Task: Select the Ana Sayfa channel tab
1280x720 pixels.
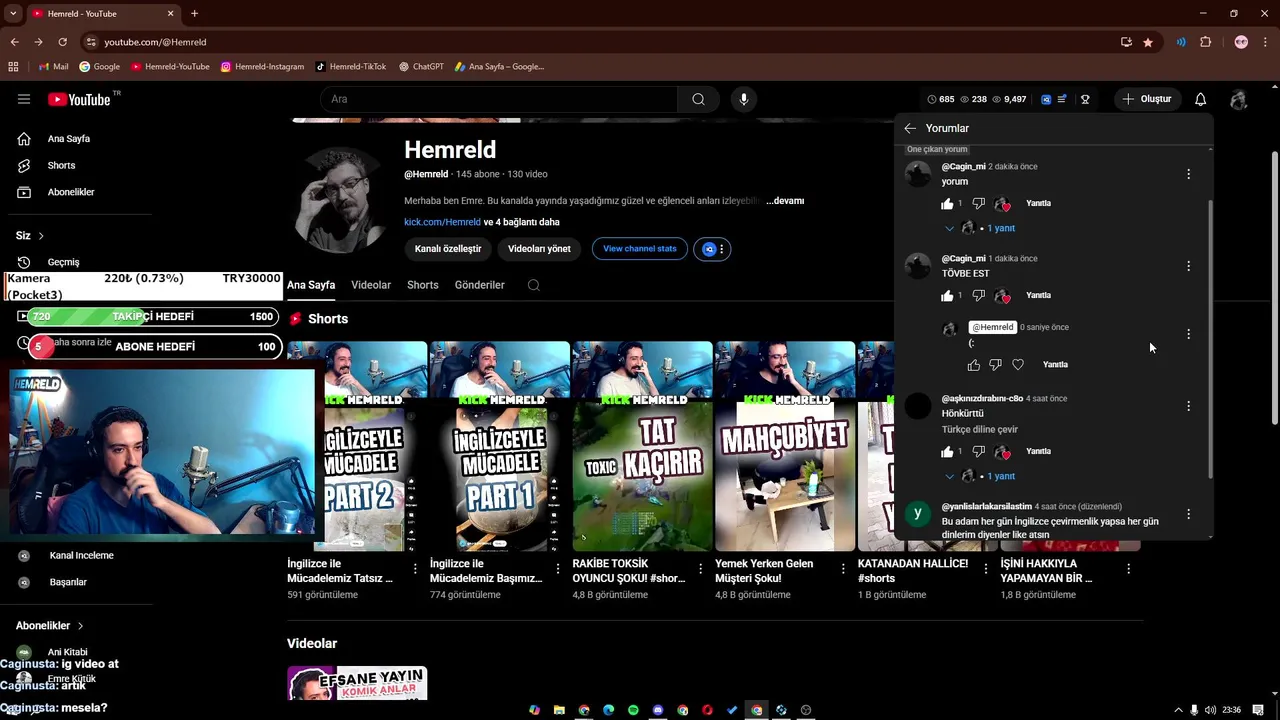Action: 311,285
